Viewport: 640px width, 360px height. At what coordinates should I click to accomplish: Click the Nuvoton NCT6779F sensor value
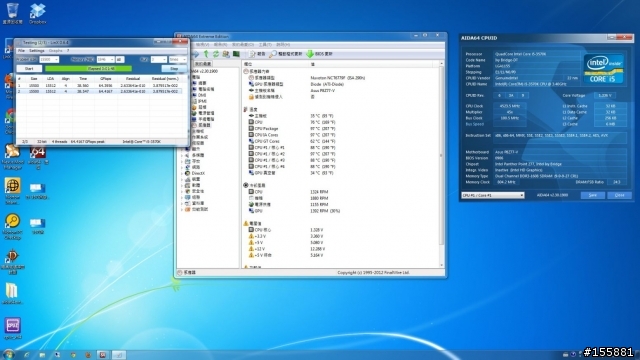point(338,78)
